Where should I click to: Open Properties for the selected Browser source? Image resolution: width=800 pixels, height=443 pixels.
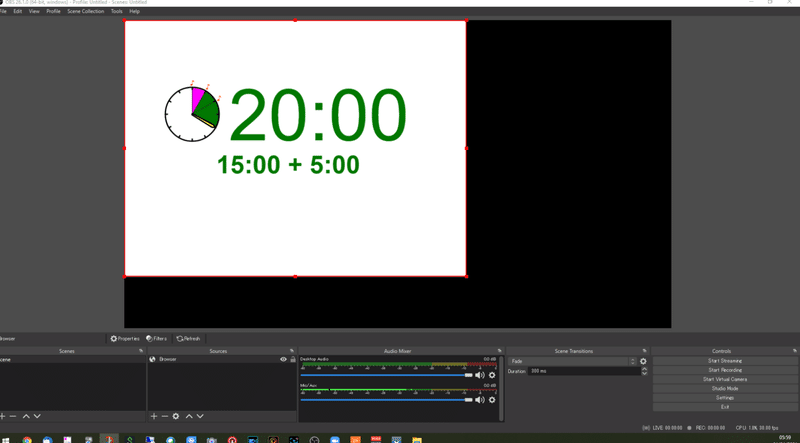tap(125, 338)
